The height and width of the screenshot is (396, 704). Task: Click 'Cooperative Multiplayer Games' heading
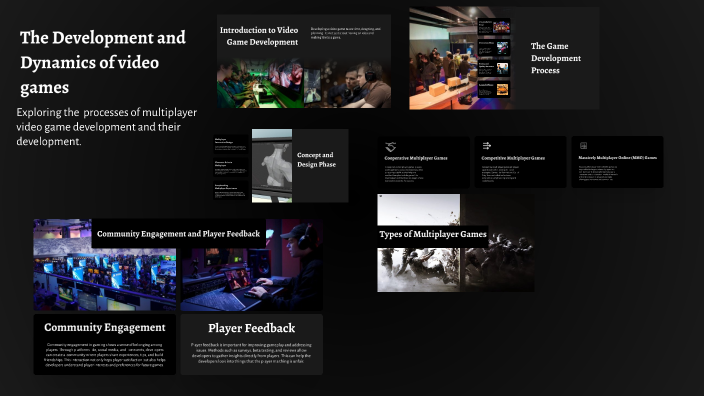(x=416, y=158)
